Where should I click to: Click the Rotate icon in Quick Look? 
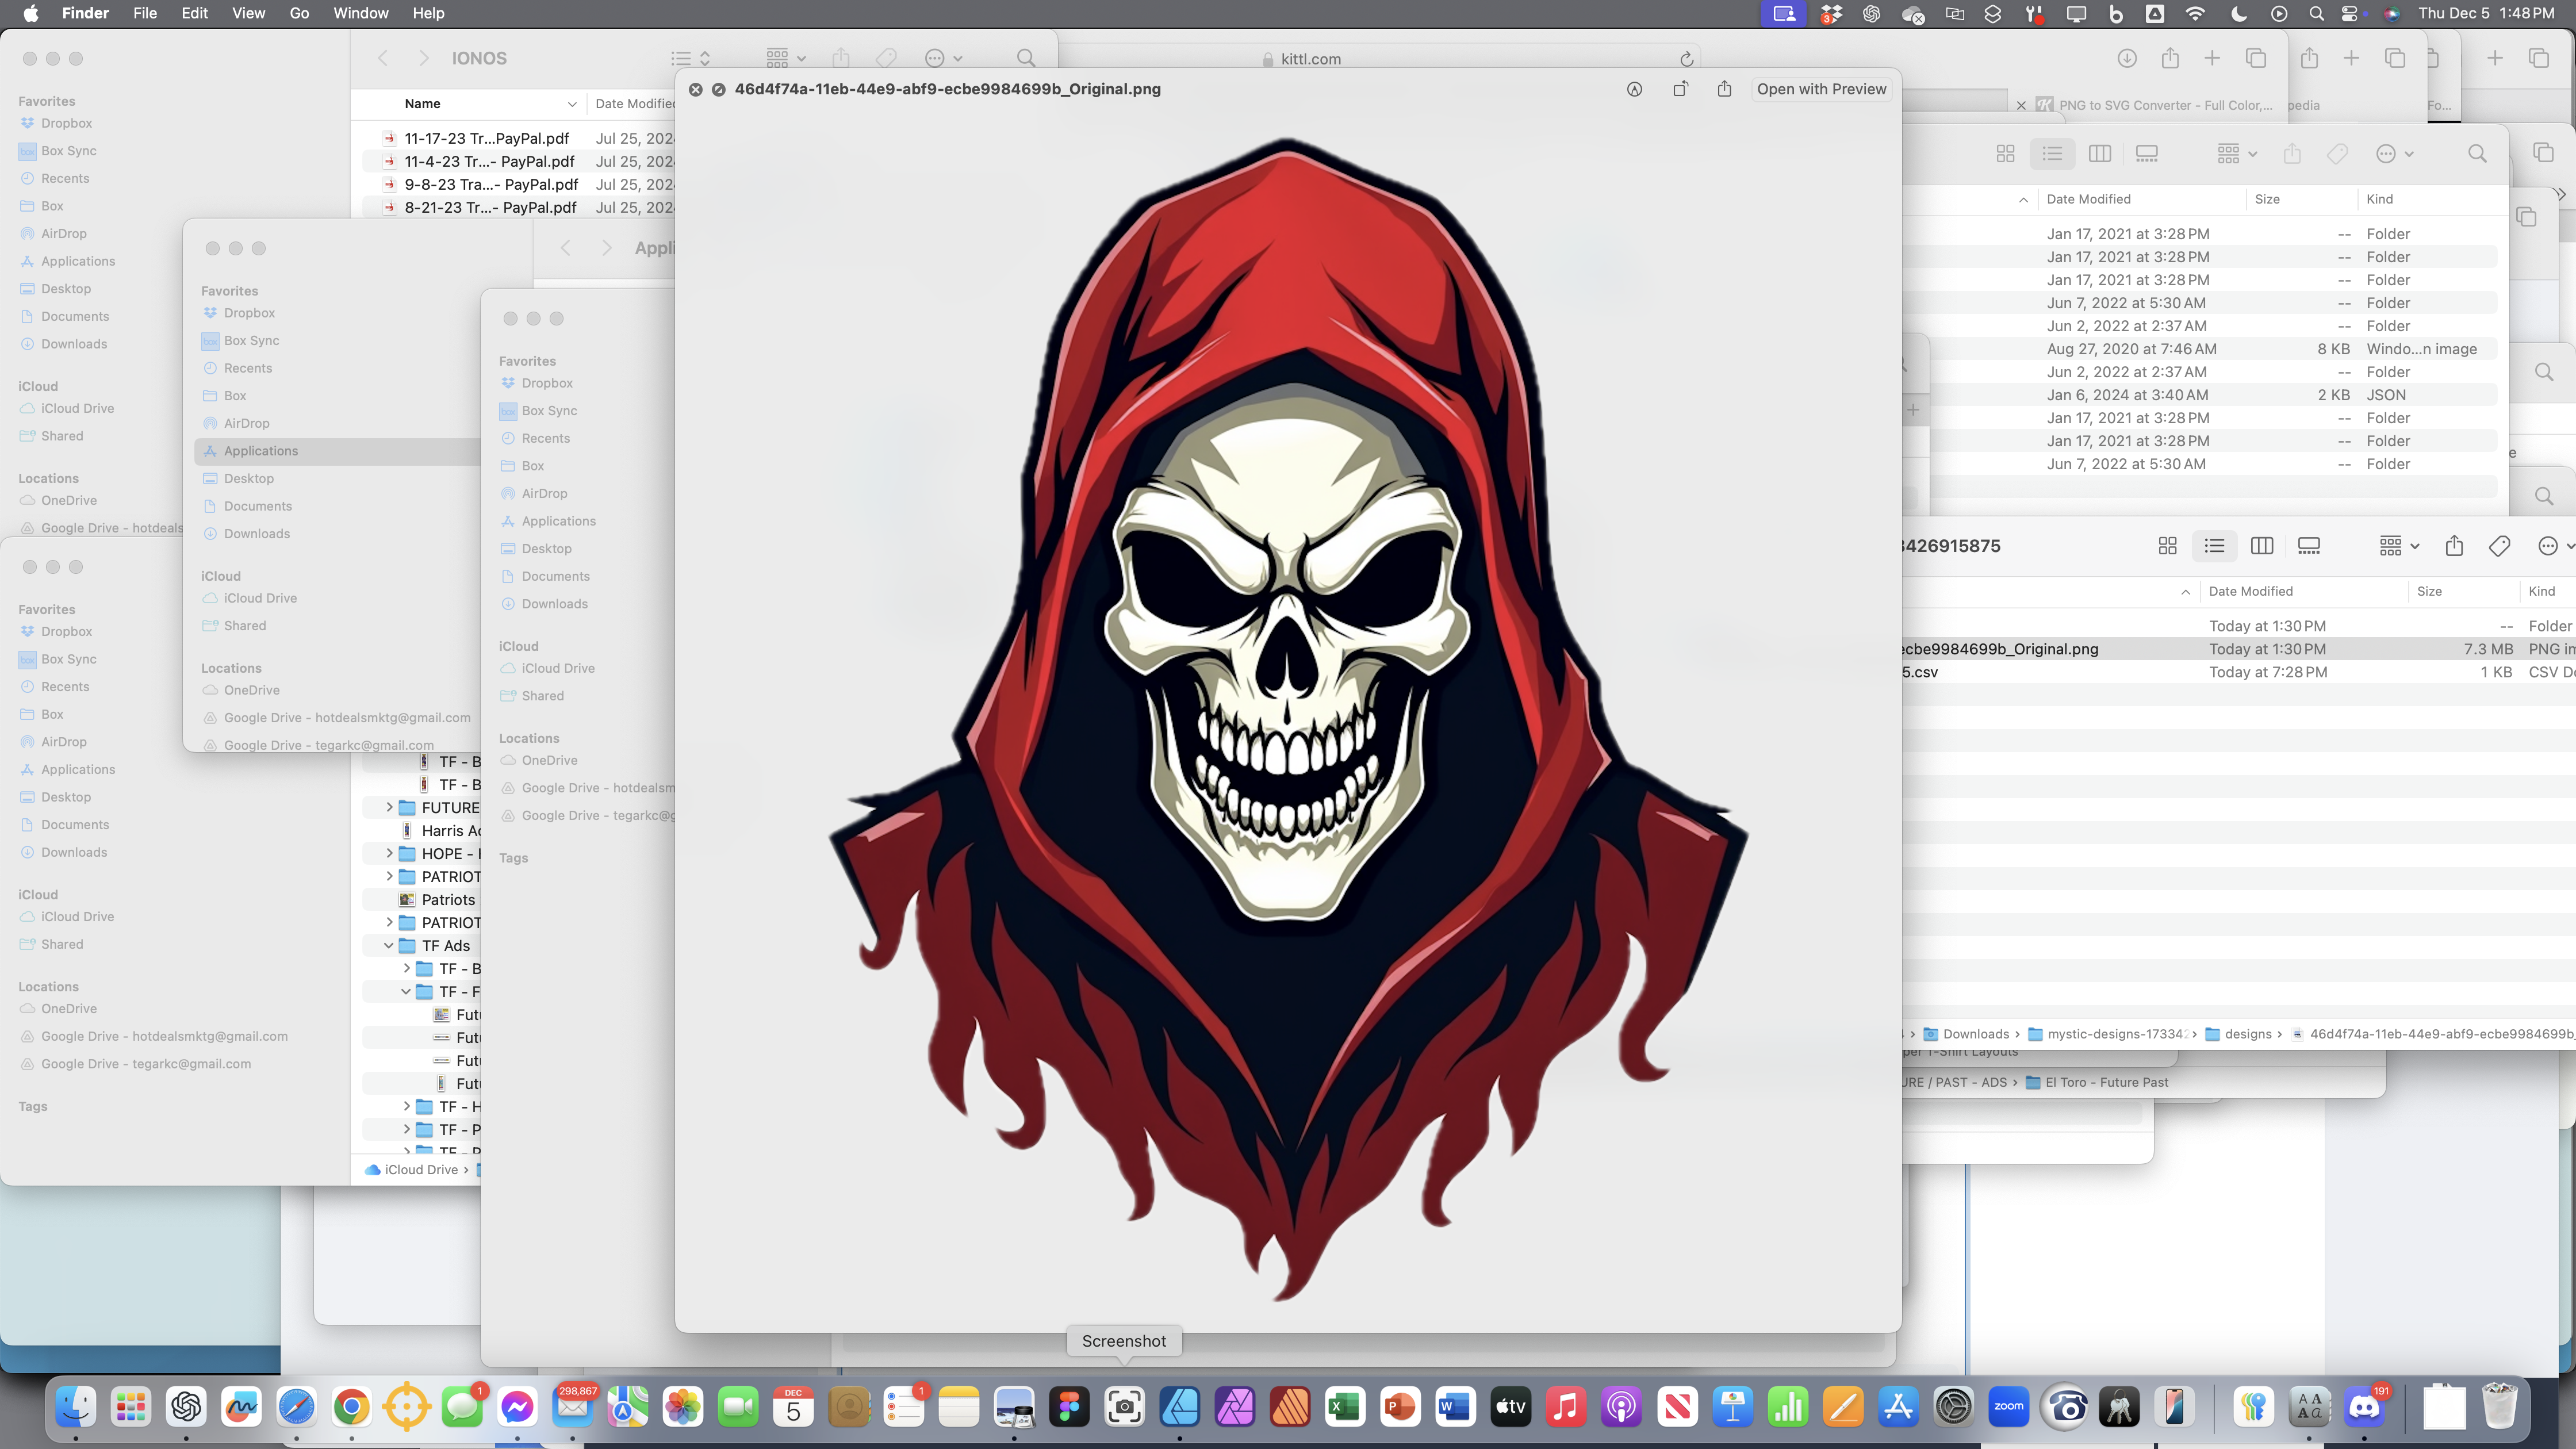coord(1680,89)
